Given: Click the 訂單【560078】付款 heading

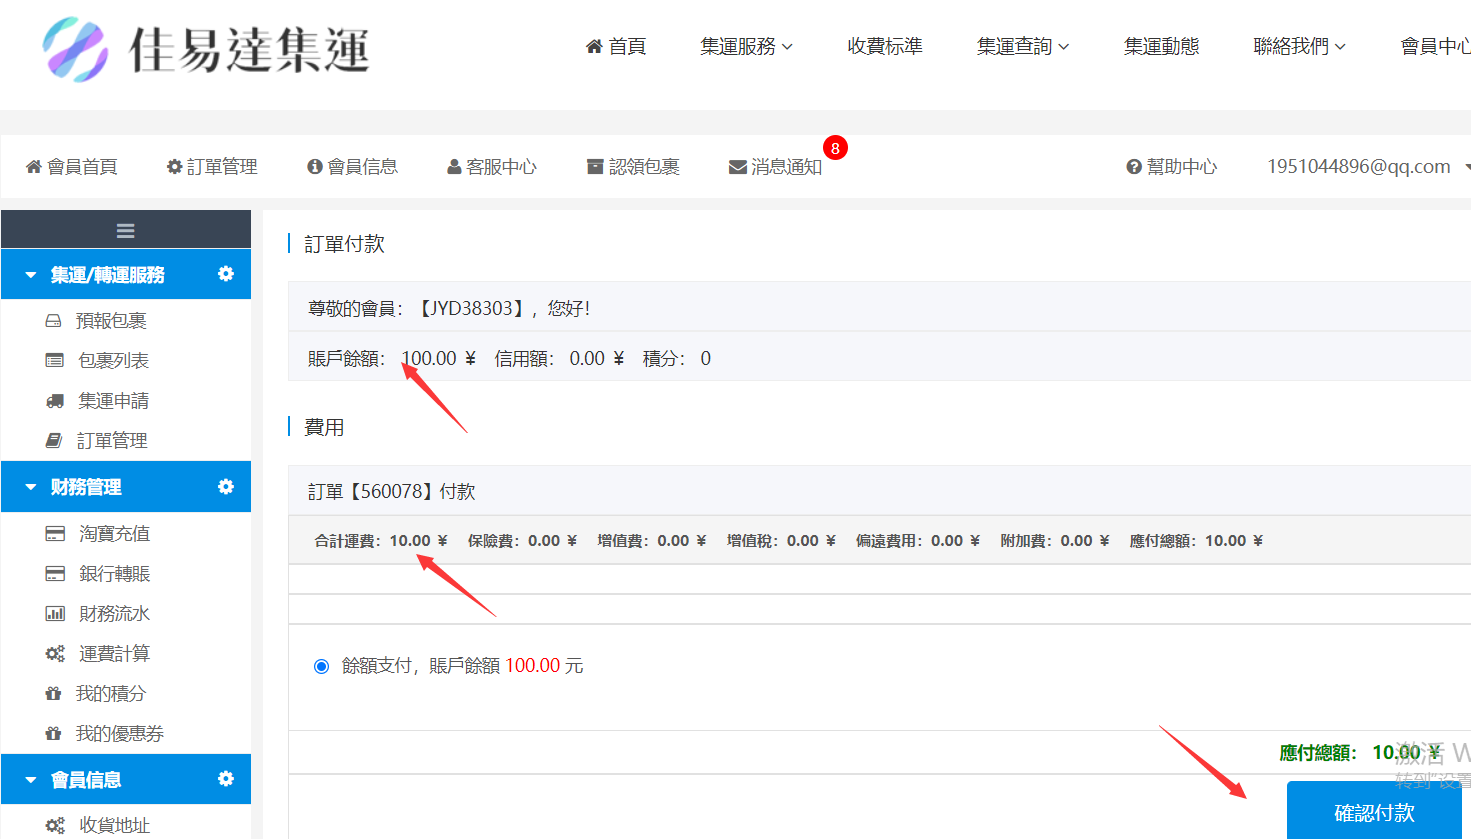Looking at the screenshot, I should [392, 491].
